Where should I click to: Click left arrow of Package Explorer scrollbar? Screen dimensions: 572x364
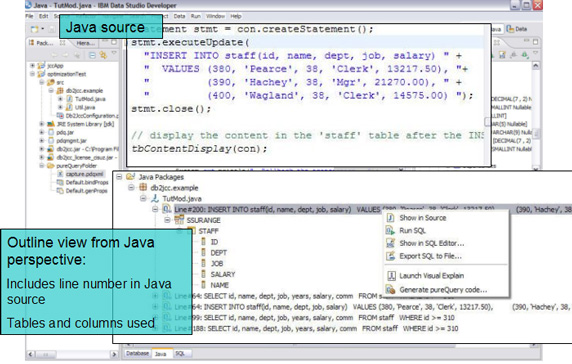(x=31, y=354)
